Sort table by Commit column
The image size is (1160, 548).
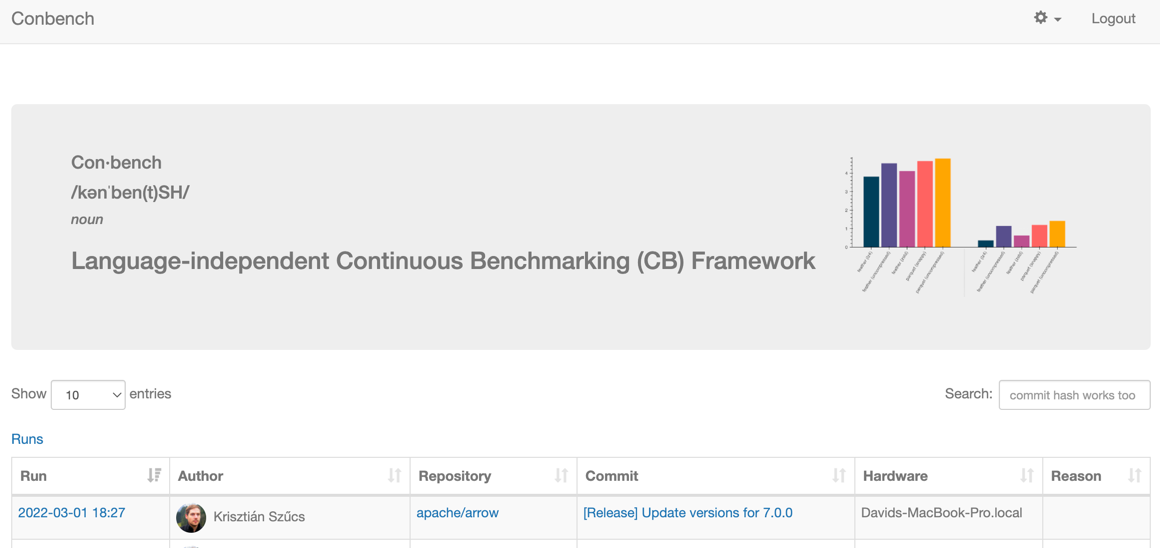click(838, 476)
